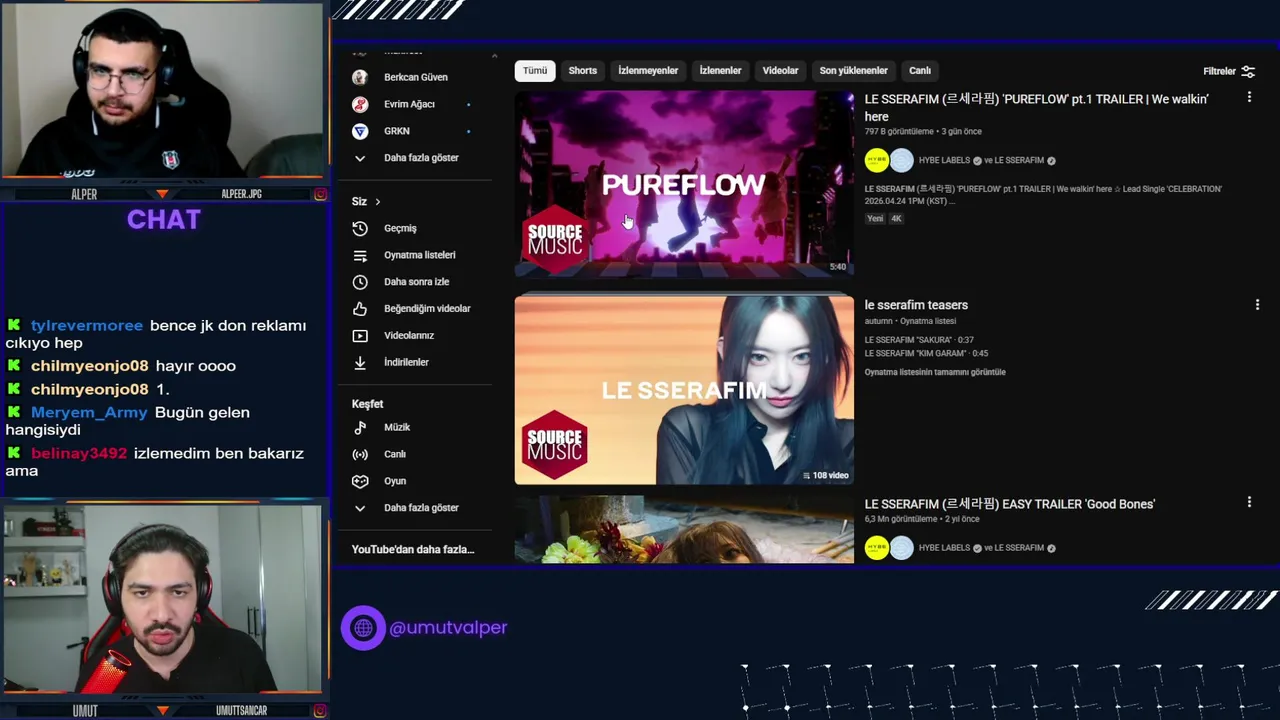Select the Shorts filter chip
Viewport: 1280px width, 720px height.
pyautogui.click(x=583, y=71)
